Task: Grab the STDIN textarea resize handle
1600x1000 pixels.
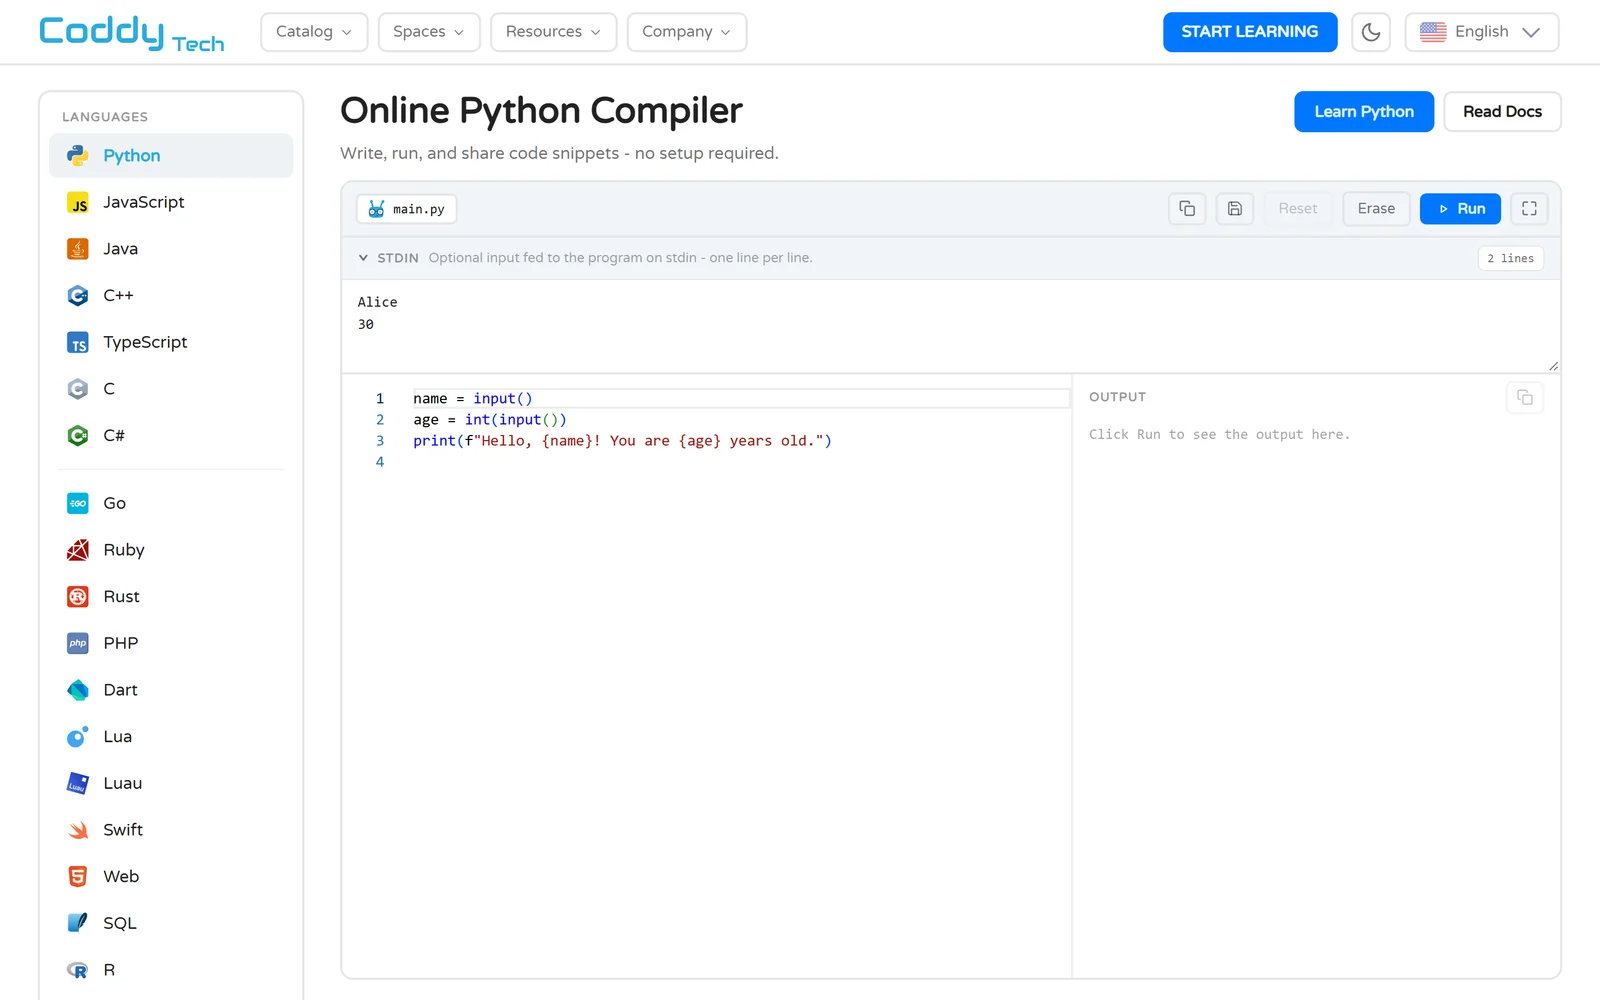Action: click(x=1553, y=366)
